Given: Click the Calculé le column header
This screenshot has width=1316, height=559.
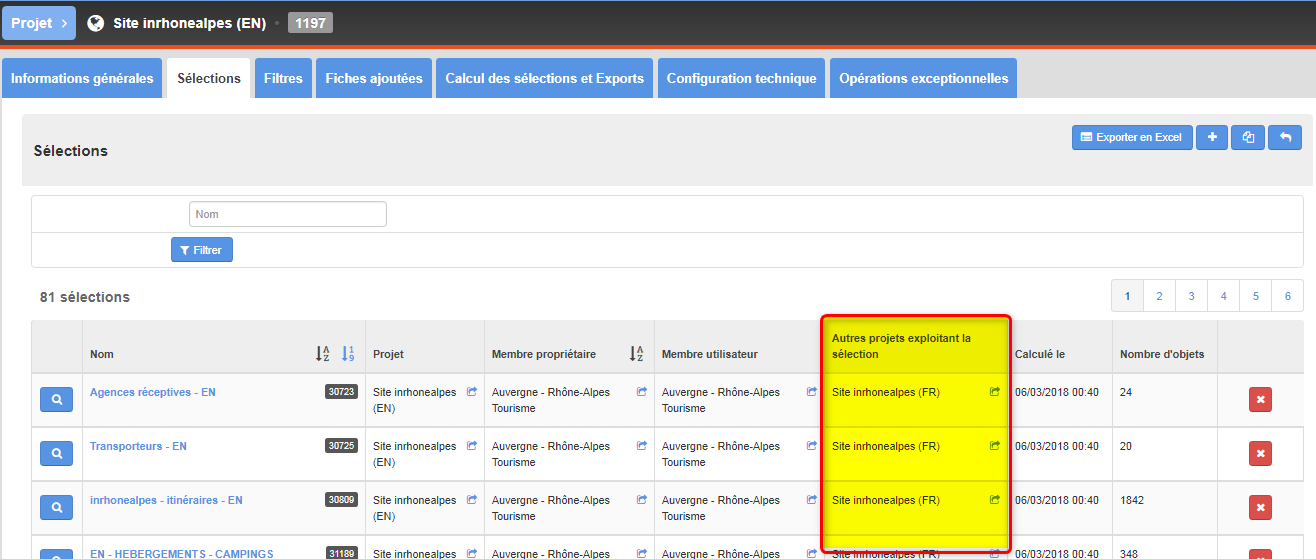Looking at the screenshot, I should coord(1040,354).
